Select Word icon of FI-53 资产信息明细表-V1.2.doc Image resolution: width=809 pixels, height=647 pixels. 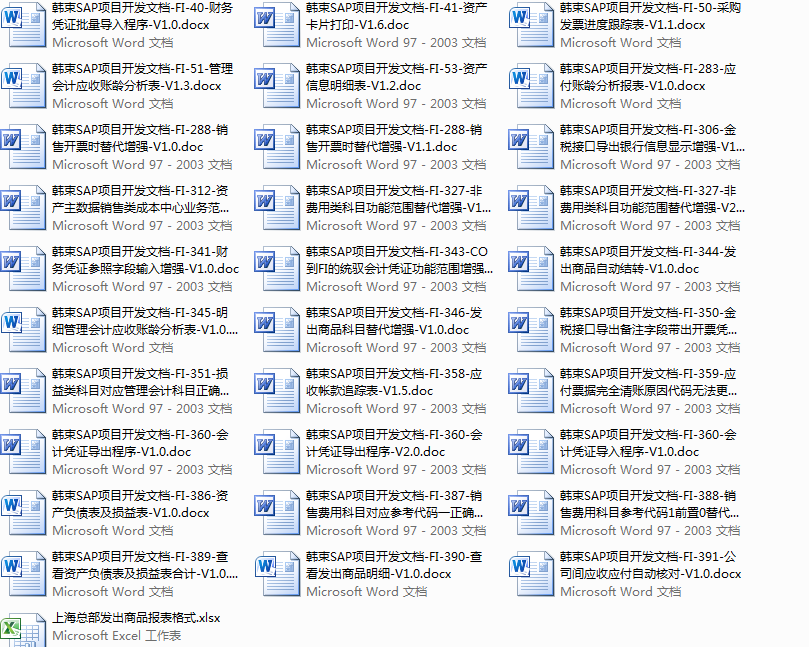[x=277, y=85]
